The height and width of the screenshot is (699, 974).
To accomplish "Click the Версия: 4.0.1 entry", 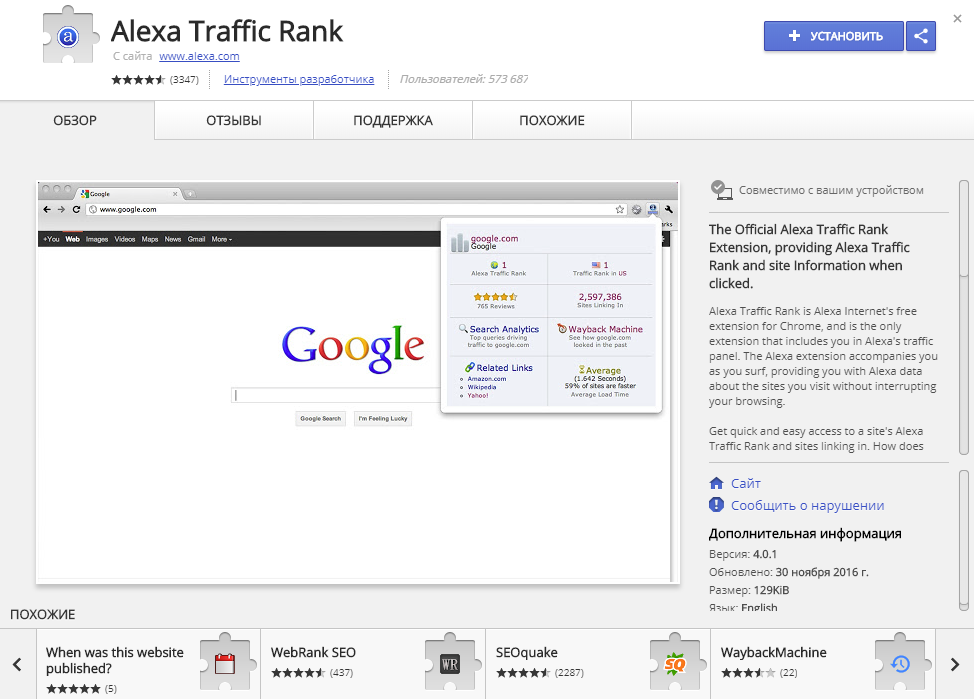I will tap(743, 554).
